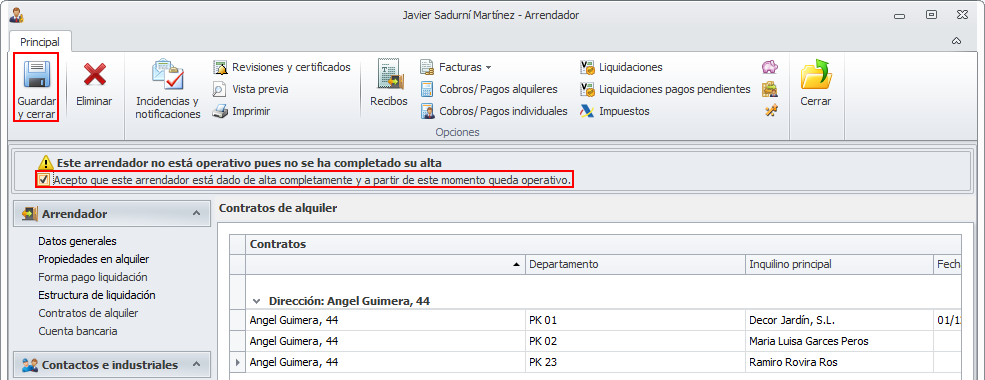This screenshot has width=985, height=380.
Task: Open the Liquidaciones option
Action: coord(621,67)
